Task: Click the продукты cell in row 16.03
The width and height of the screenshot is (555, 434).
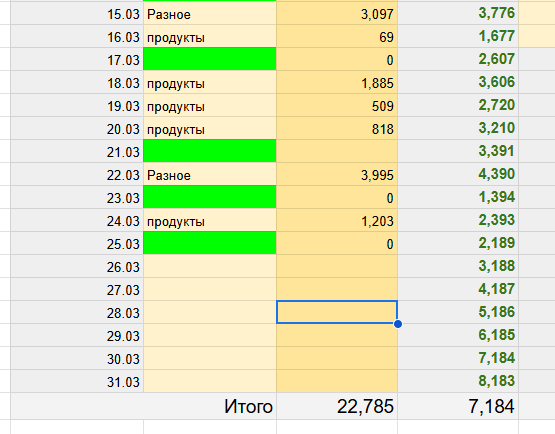Action: coord(210,36)
